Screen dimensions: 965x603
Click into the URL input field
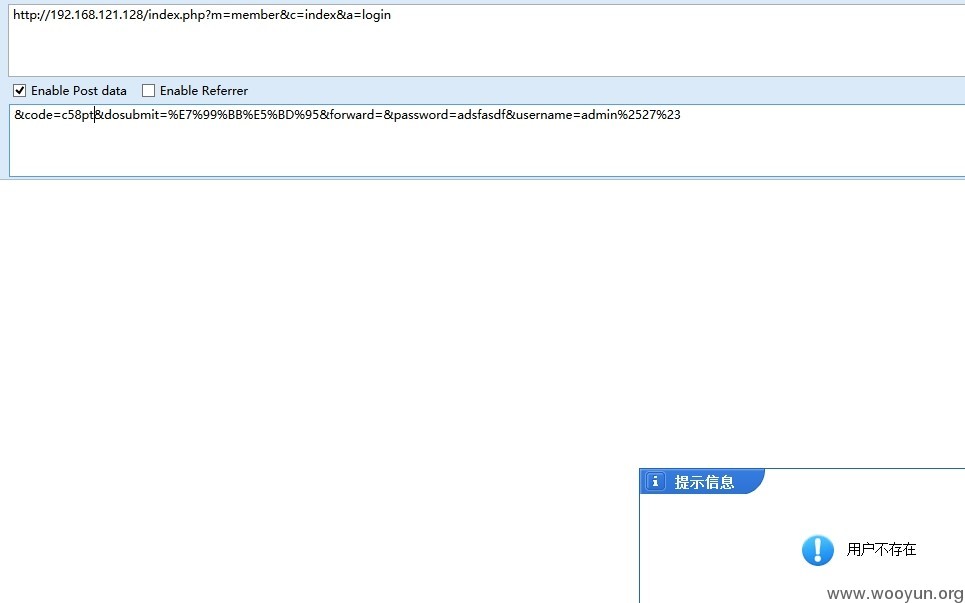click(486, 41)
